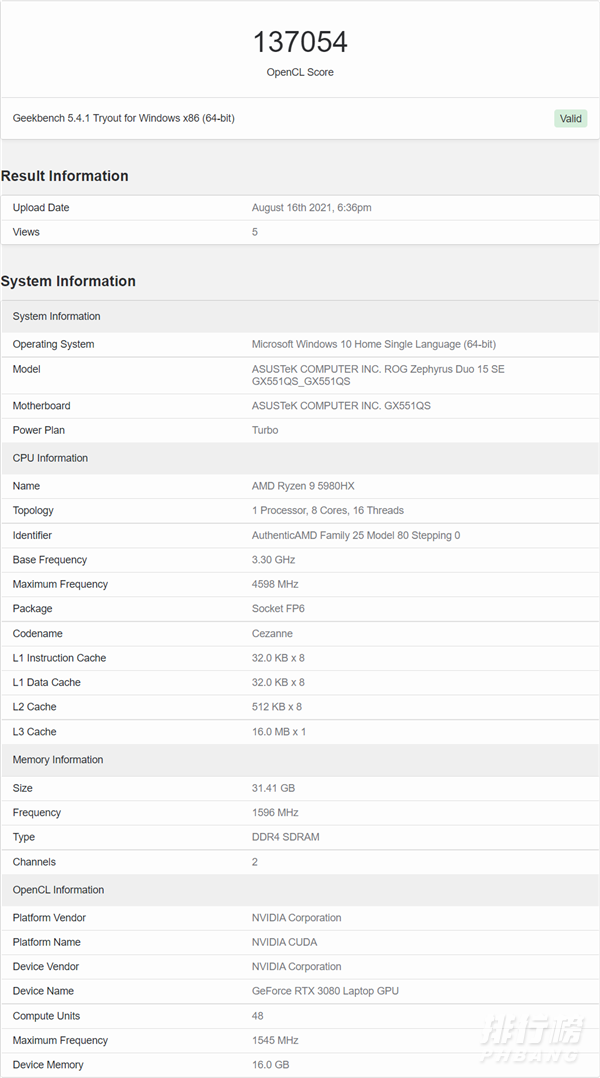The width and height of the screenshot is (600, 1078).
Task: Click the Identifier row label
Action: coord(32,536)
